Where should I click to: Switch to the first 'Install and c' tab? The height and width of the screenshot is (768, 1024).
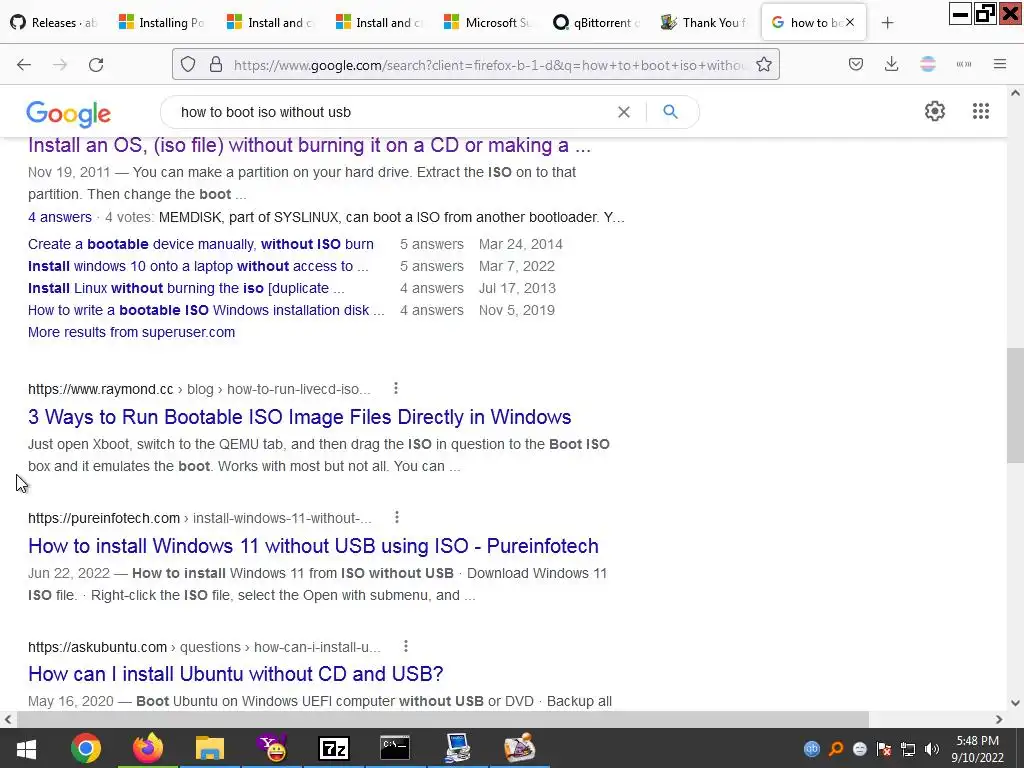[270, 23]
